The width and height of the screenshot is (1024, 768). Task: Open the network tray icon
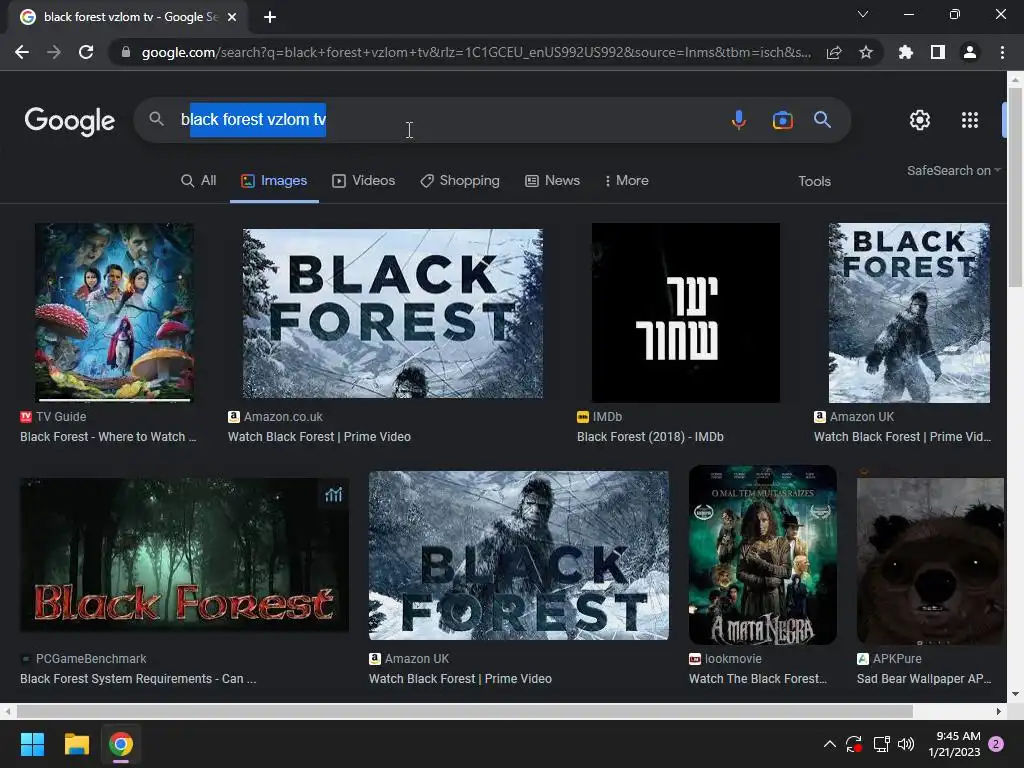point(882,744)
